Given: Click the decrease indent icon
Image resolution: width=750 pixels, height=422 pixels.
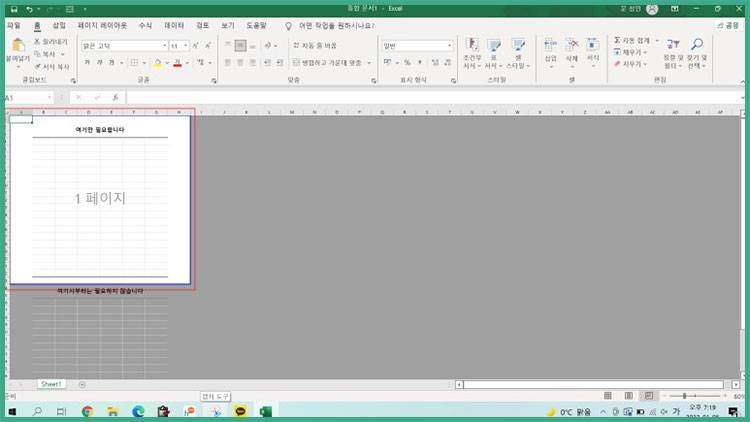Looking at the screenshot, I should 267,63.
